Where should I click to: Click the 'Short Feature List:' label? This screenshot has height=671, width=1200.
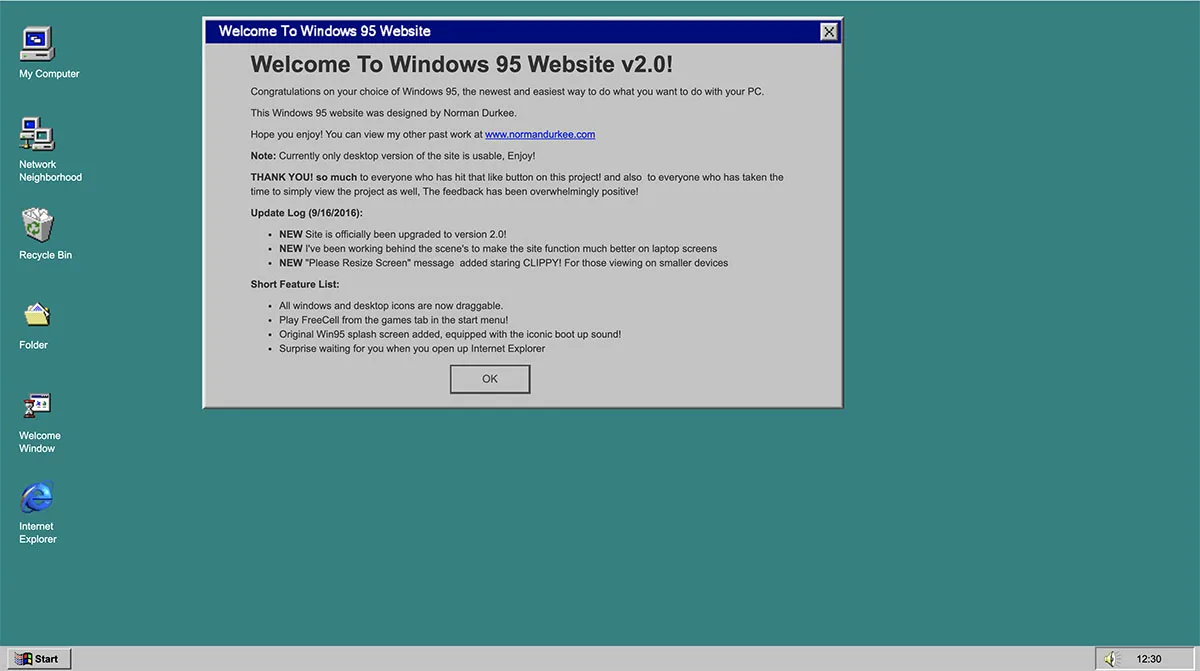coord(295,285)
